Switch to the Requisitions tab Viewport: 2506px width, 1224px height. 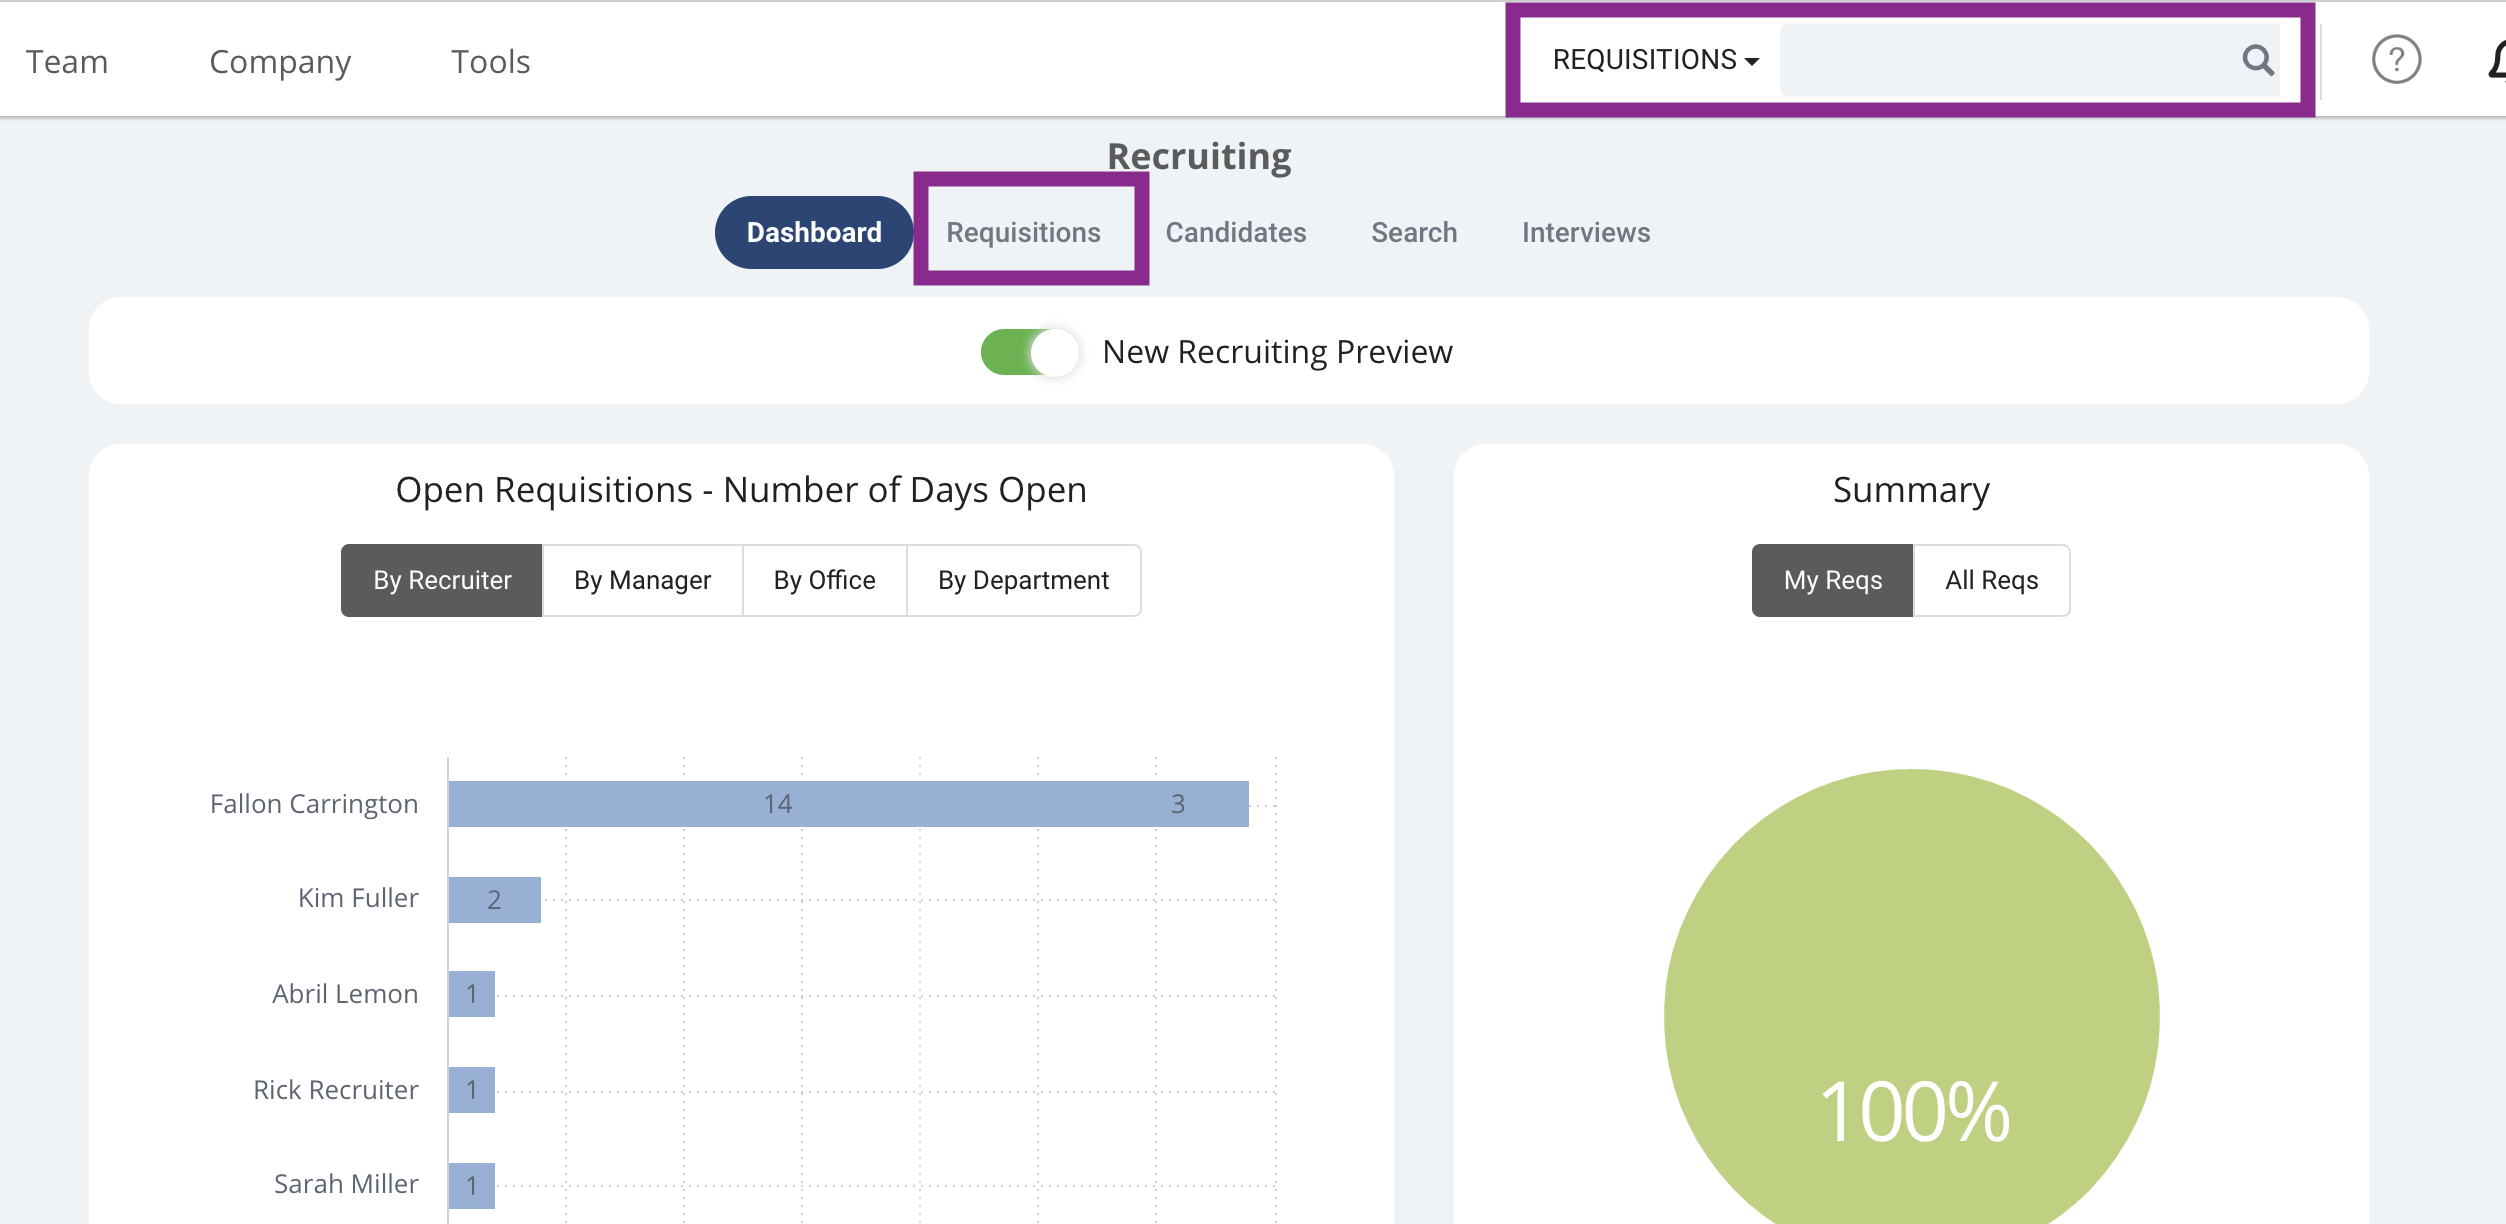[1023, 232]
